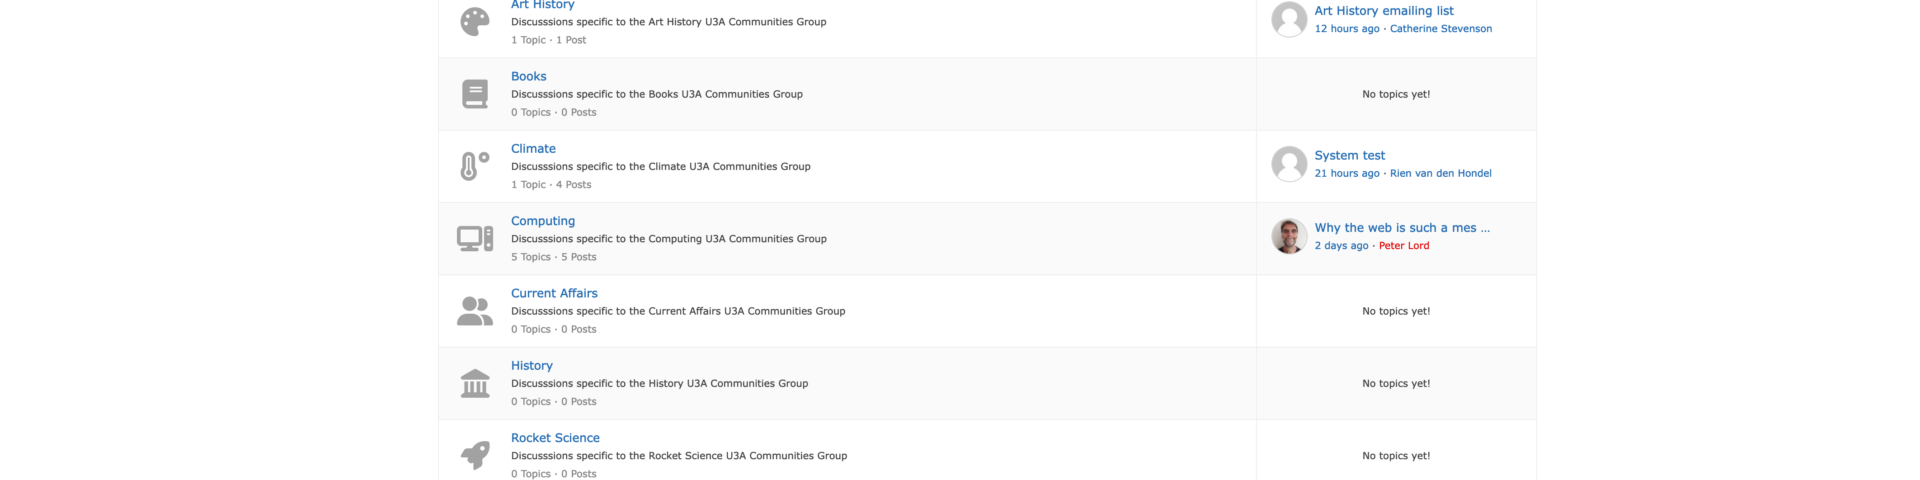
Task: Go to the Current Affairs forum
Action: tap(554, 293)
